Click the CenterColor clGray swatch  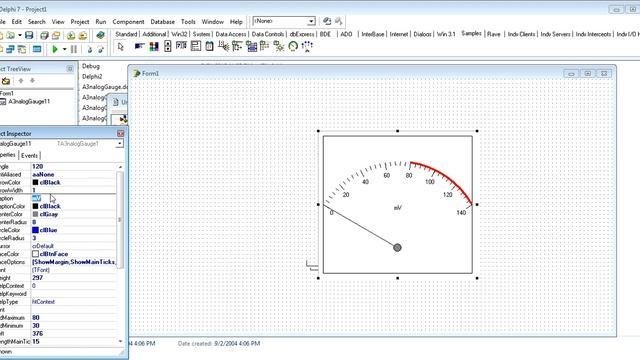pos(35,214)
